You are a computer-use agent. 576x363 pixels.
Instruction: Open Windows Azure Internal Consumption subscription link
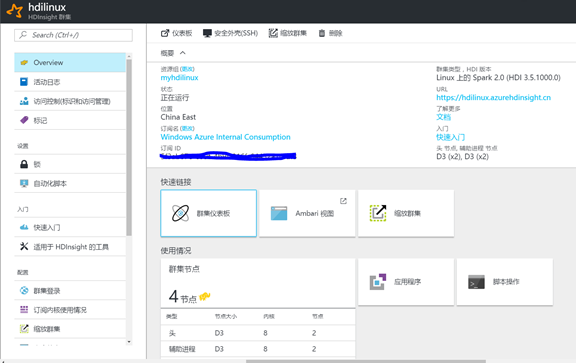(x=226, y=137)
